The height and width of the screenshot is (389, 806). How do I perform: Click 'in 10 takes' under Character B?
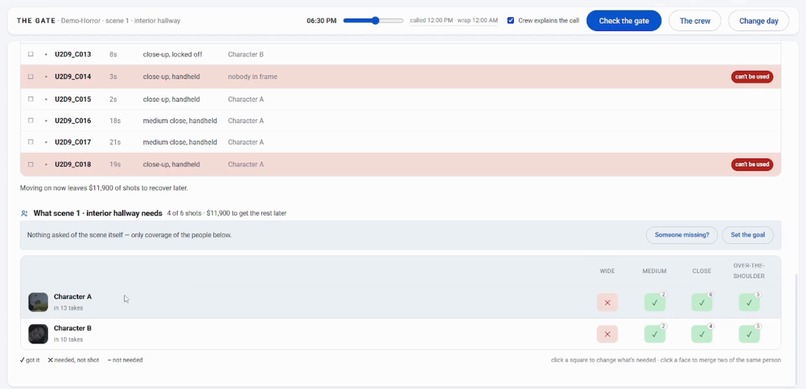[68, 340]
